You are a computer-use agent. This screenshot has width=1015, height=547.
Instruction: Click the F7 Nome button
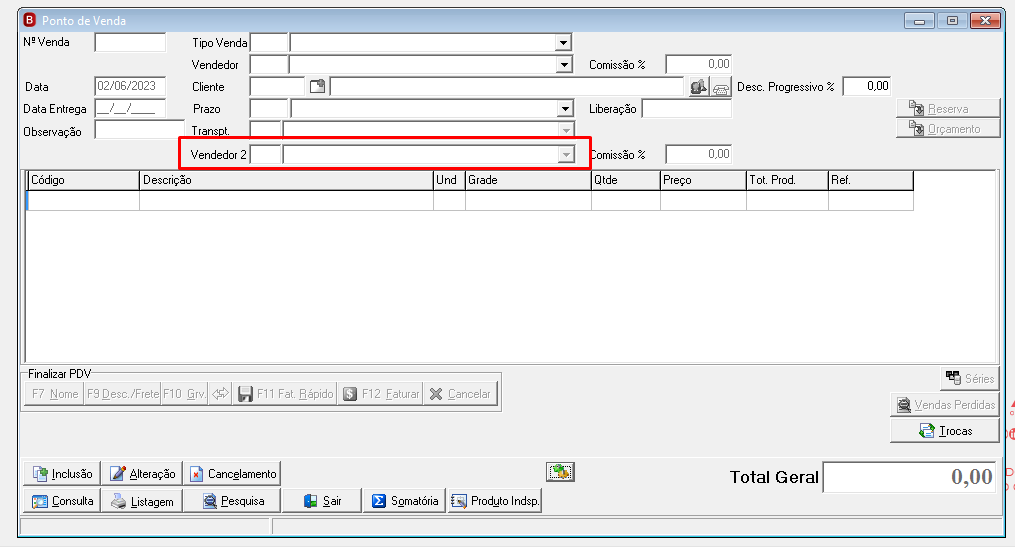(54, 394)
